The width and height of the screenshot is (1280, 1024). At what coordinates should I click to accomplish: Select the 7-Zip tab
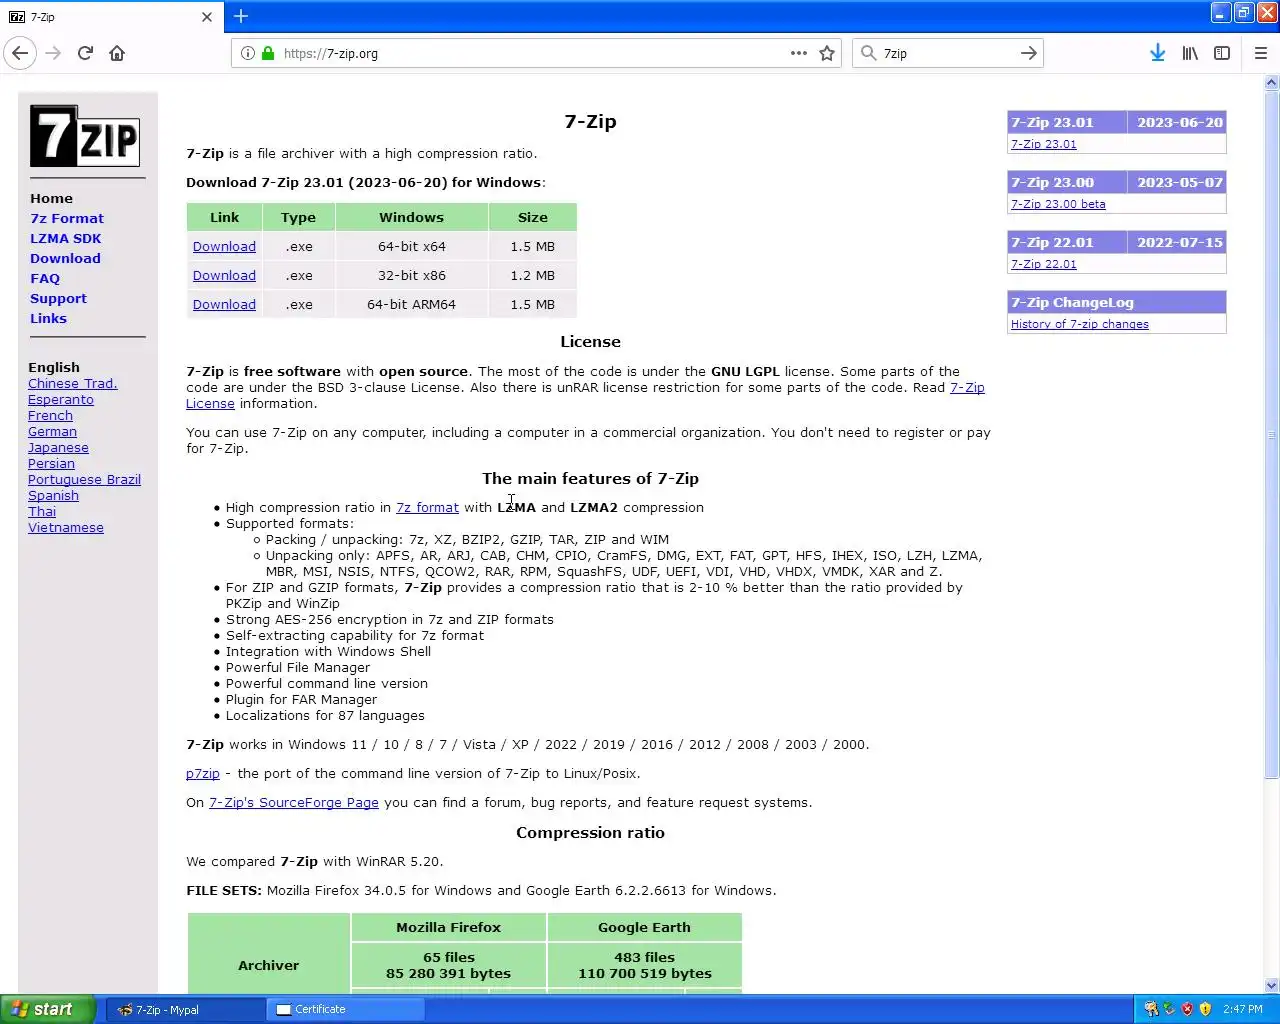point(110,17)
